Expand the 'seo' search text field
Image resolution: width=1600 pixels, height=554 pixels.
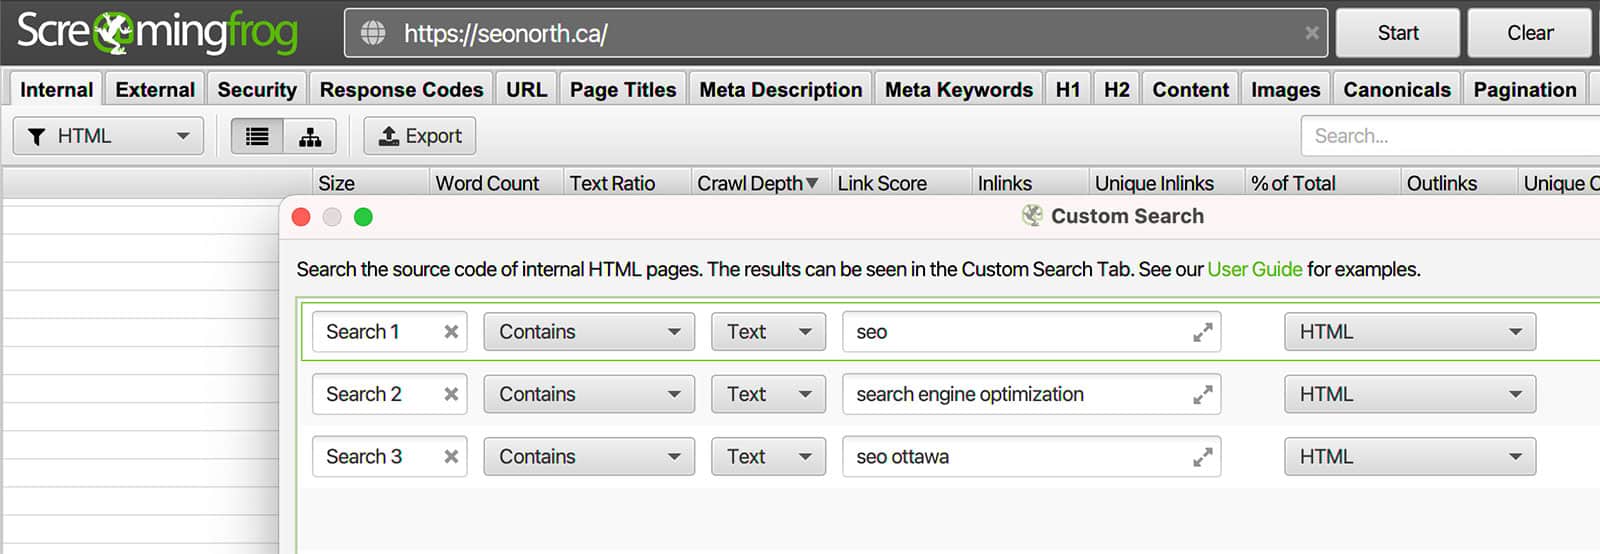1202,332
